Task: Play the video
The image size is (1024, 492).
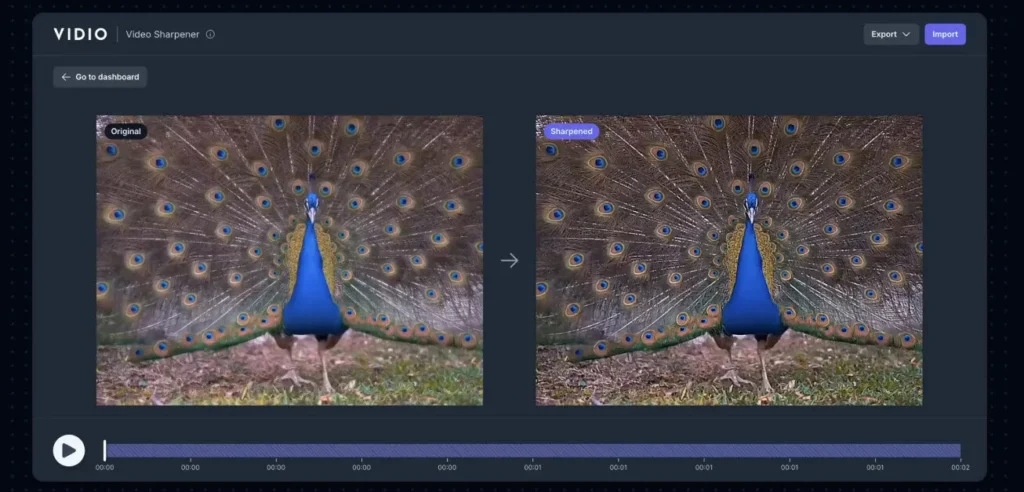Action: (69, 451)
